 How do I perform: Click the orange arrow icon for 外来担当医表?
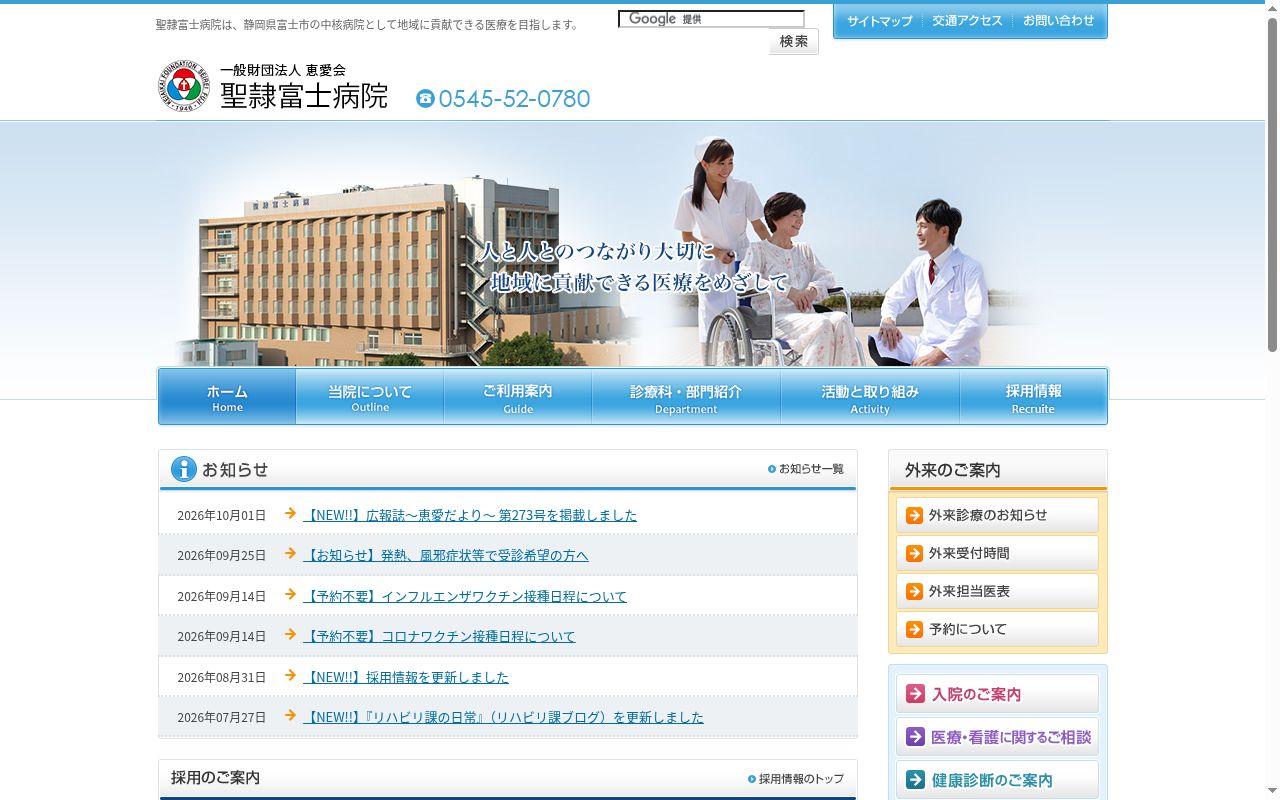point(914,591)
